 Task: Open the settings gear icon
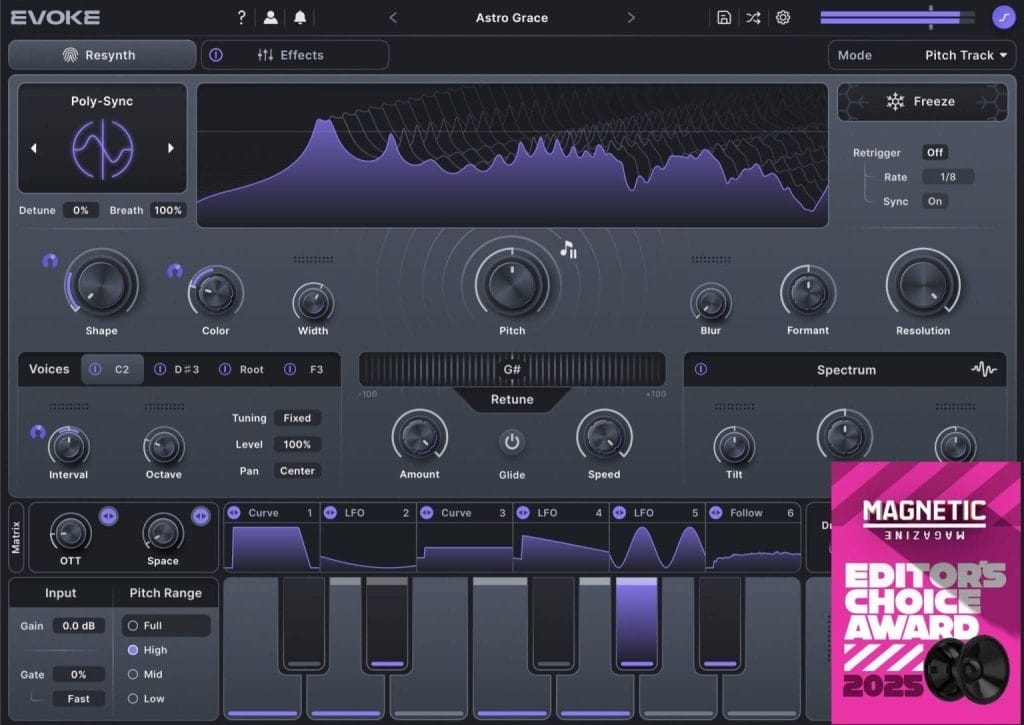pos(783,17)
